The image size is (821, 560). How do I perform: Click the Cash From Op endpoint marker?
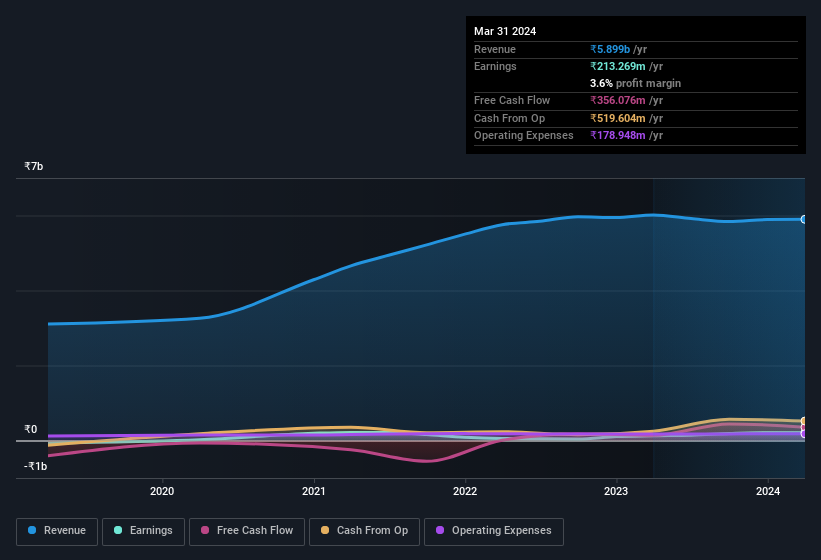click(x=804, y=421)
